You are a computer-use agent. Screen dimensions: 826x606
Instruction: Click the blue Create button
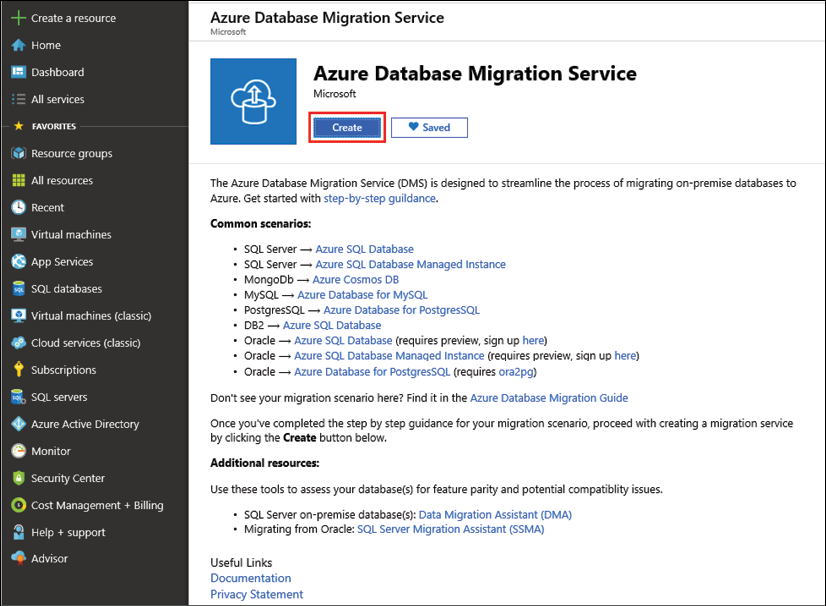tap(347, 128)
